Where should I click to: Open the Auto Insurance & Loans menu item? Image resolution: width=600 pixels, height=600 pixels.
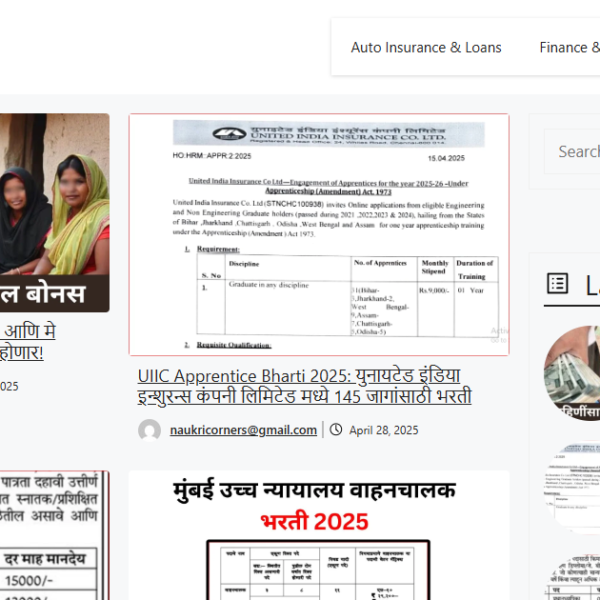(426, 48)
